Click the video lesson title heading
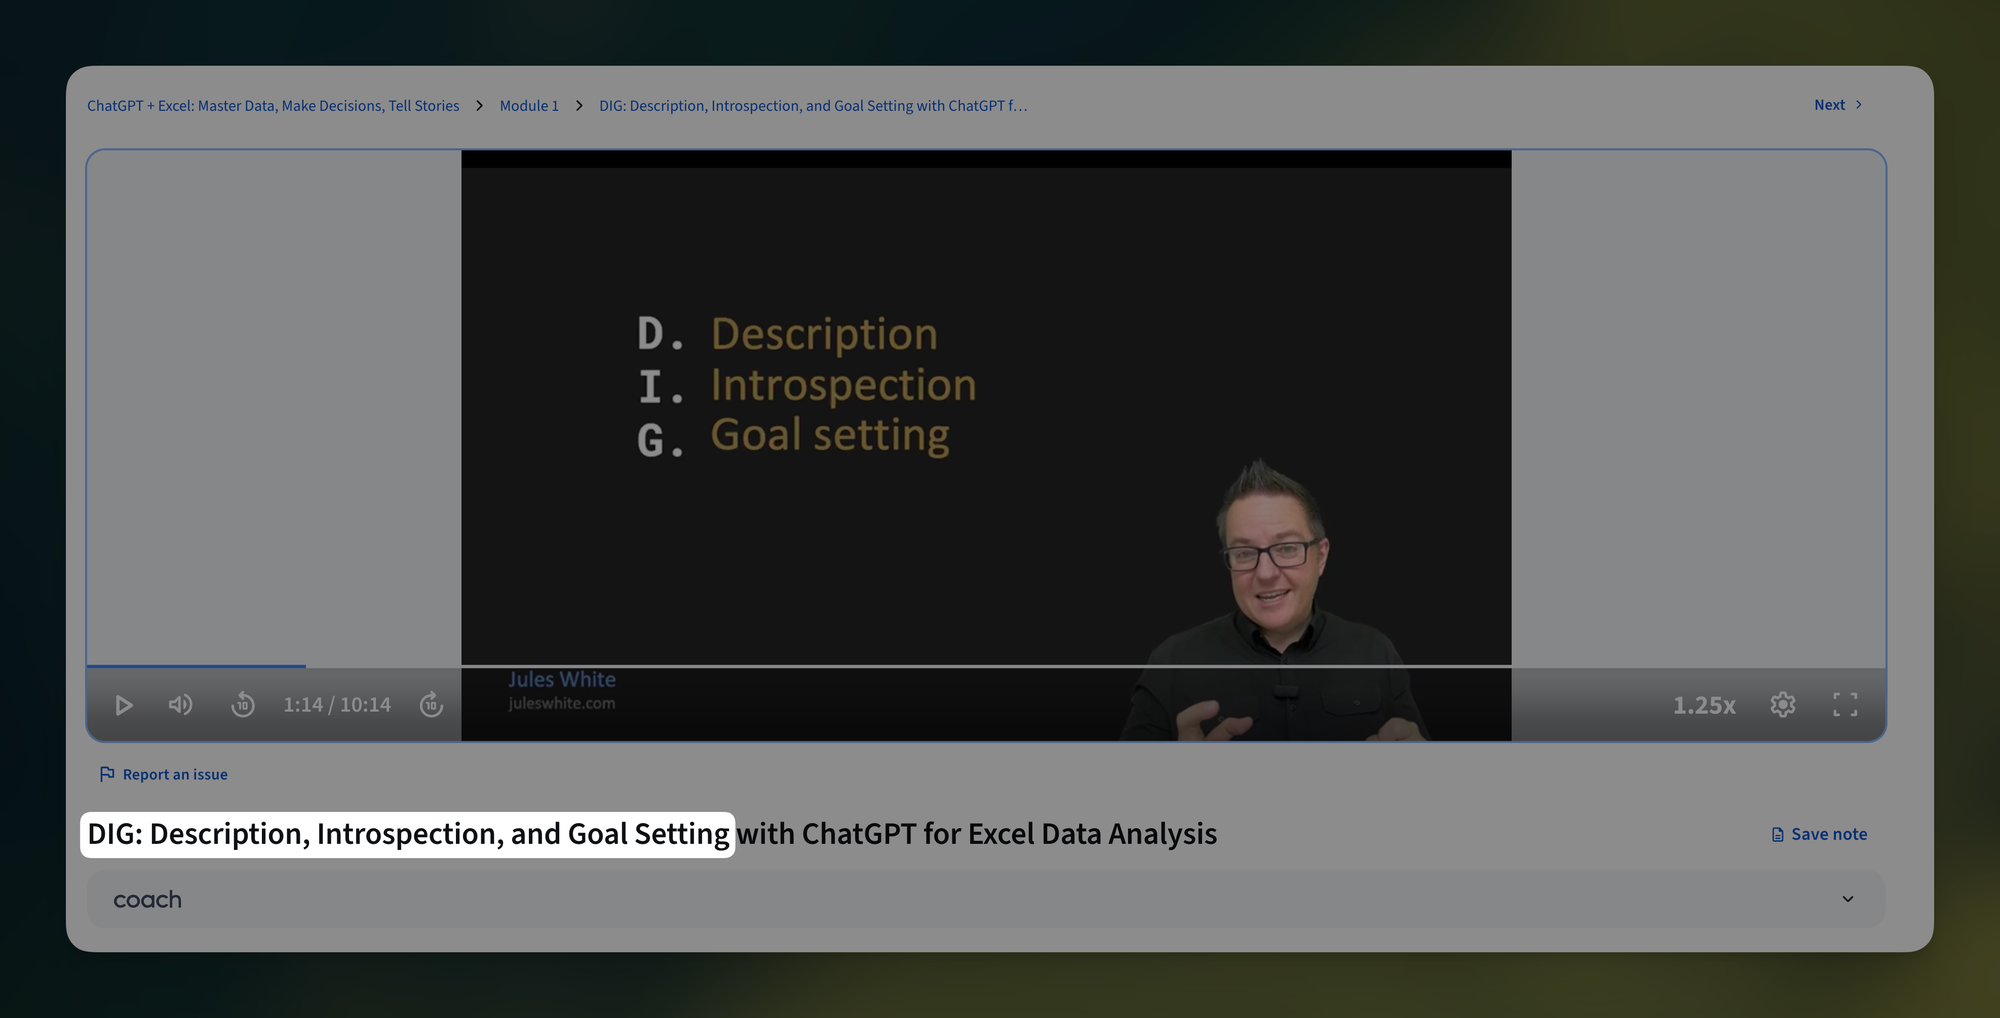Viewport: 2000px width, 1018px height. [652, 834]
